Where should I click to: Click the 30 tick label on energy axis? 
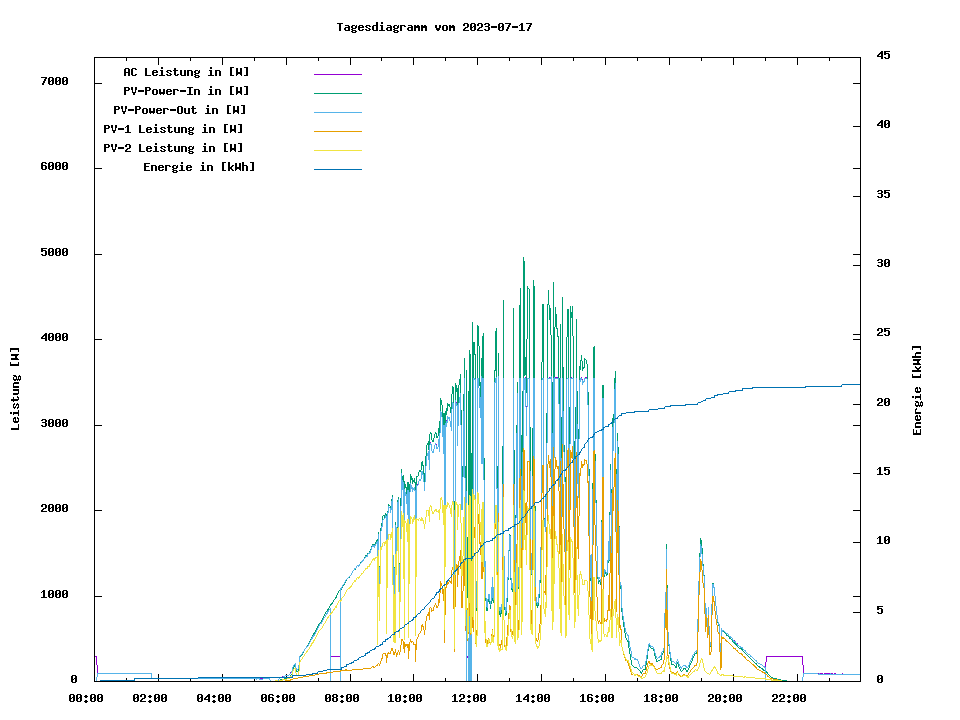click(884, 263)
